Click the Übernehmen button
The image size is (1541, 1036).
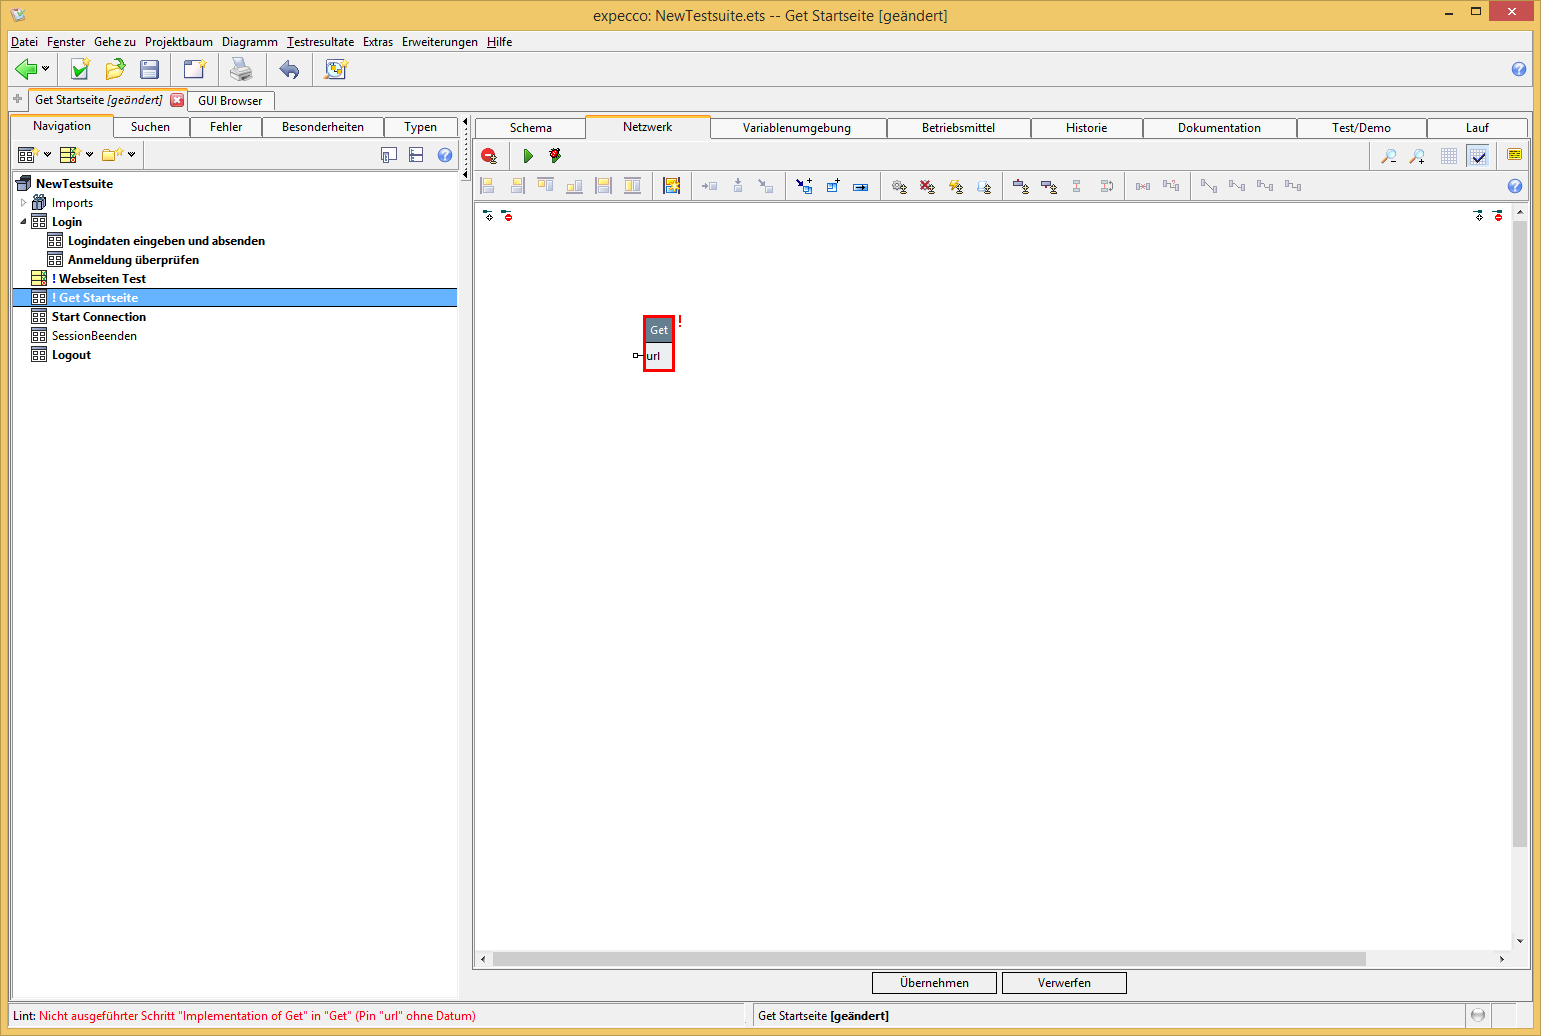tap(934, 983)
